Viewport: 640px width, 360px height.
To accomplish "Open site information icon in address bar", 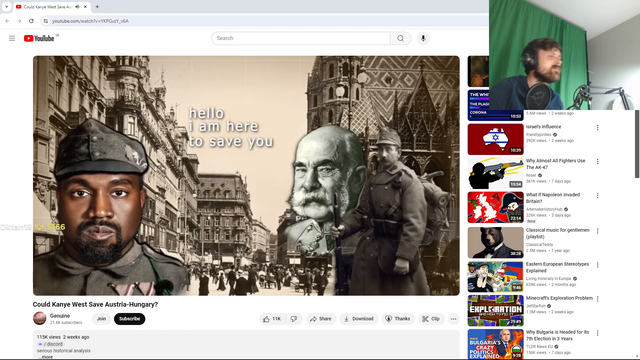I will click(x=46, y=21).
